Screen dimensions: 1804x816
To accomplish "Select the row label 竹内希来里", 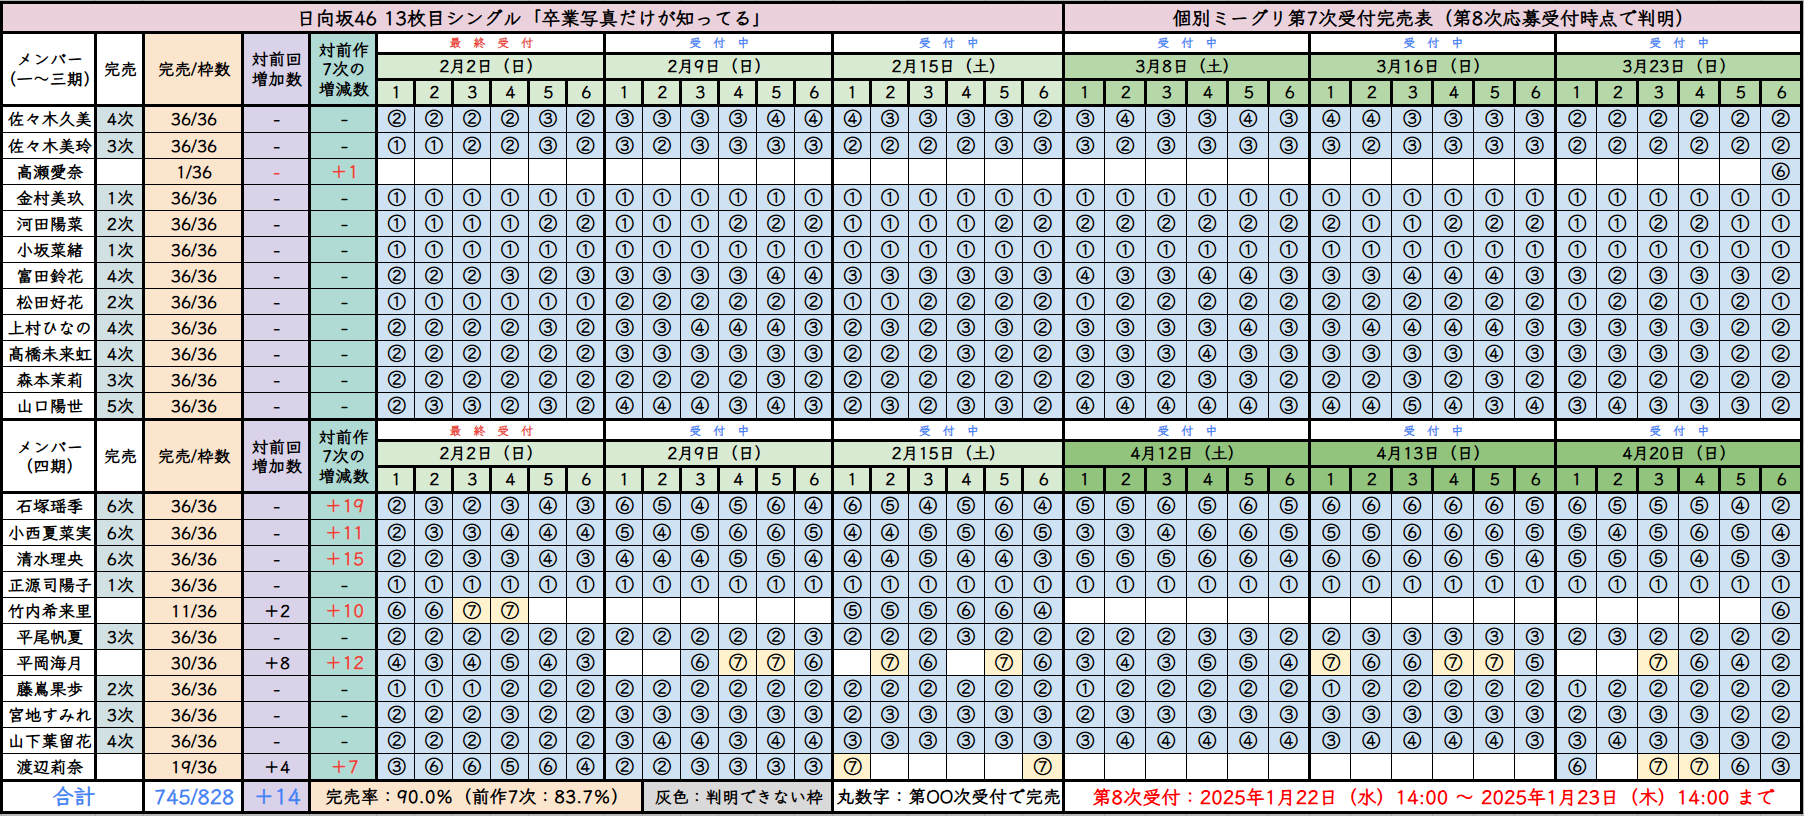I will [x=50, y=611].
